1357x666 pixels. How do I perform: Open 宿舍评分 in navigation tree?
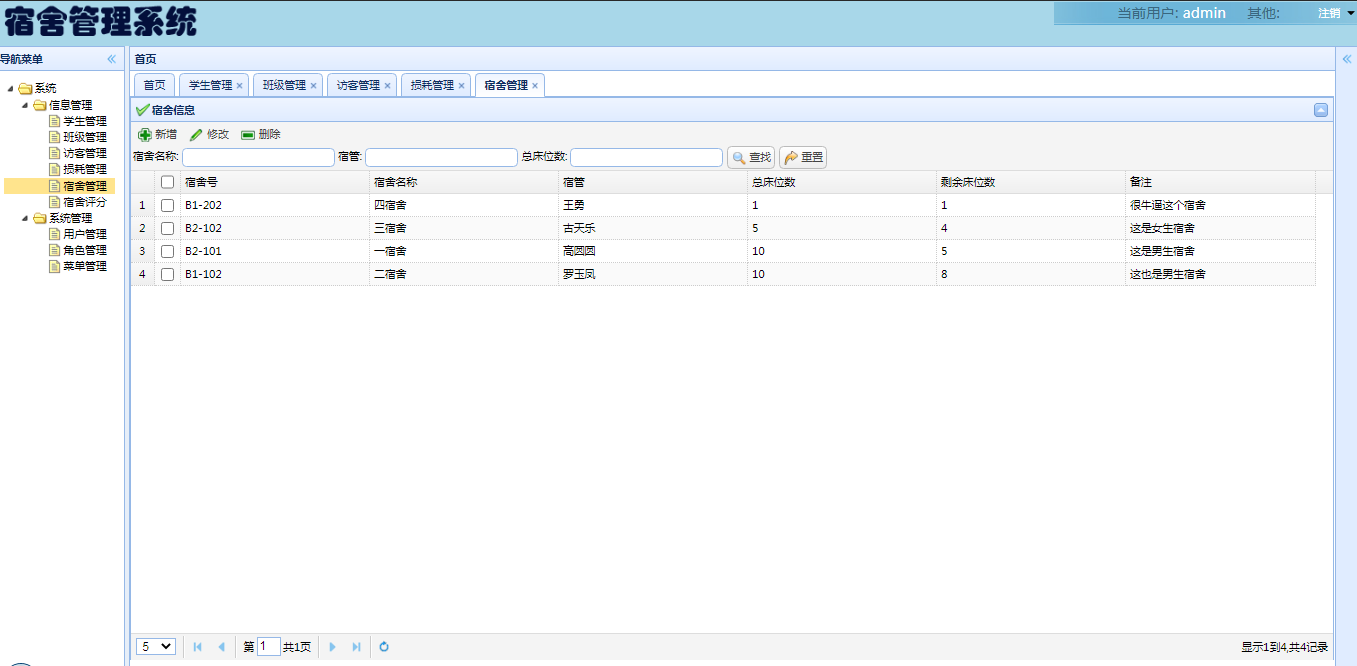click(84, 202)
